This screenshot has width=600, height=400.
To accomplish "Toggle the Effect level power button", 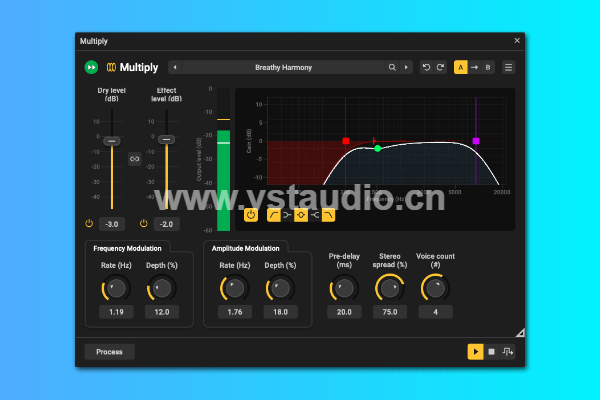I will pyautogui.click(x=143, y=224).
